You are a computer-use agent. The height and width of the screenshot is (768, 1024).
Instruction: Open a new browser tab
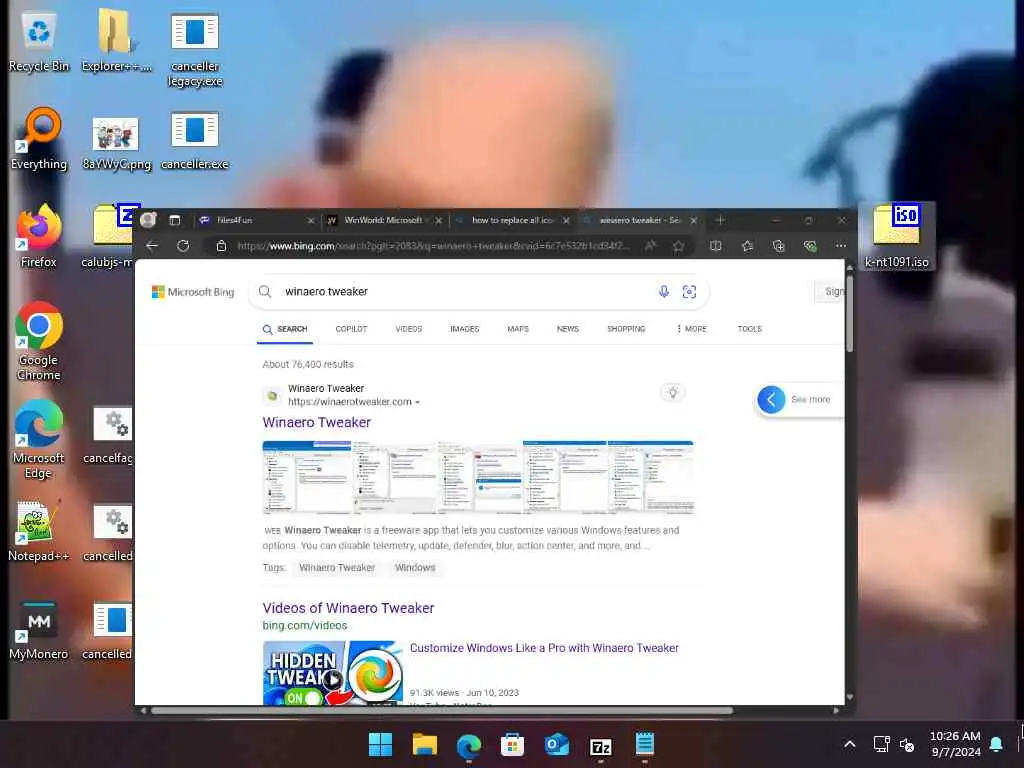[720, 220]
